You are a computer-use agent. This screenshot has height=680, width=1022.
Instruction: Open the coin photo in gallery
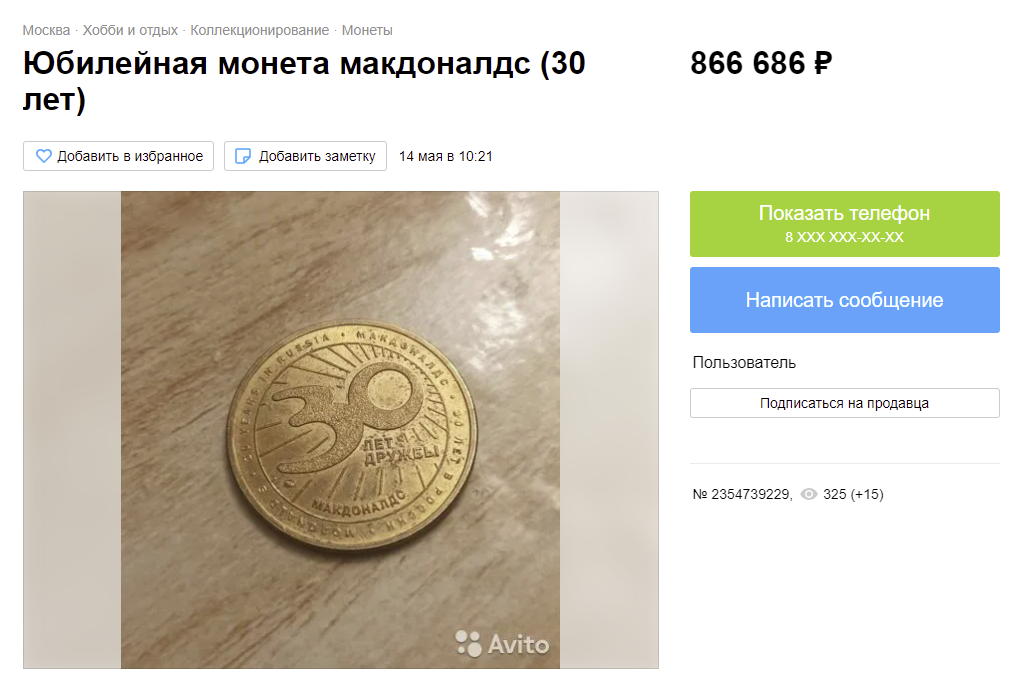(x=340, y=430)
